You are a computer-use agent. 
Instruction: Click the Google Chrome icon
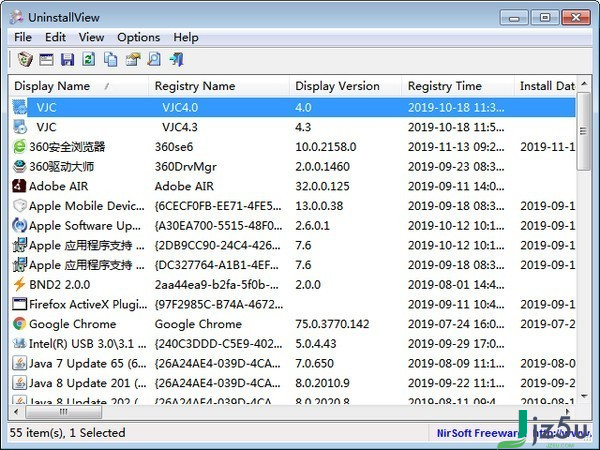[x=20, y=324]
